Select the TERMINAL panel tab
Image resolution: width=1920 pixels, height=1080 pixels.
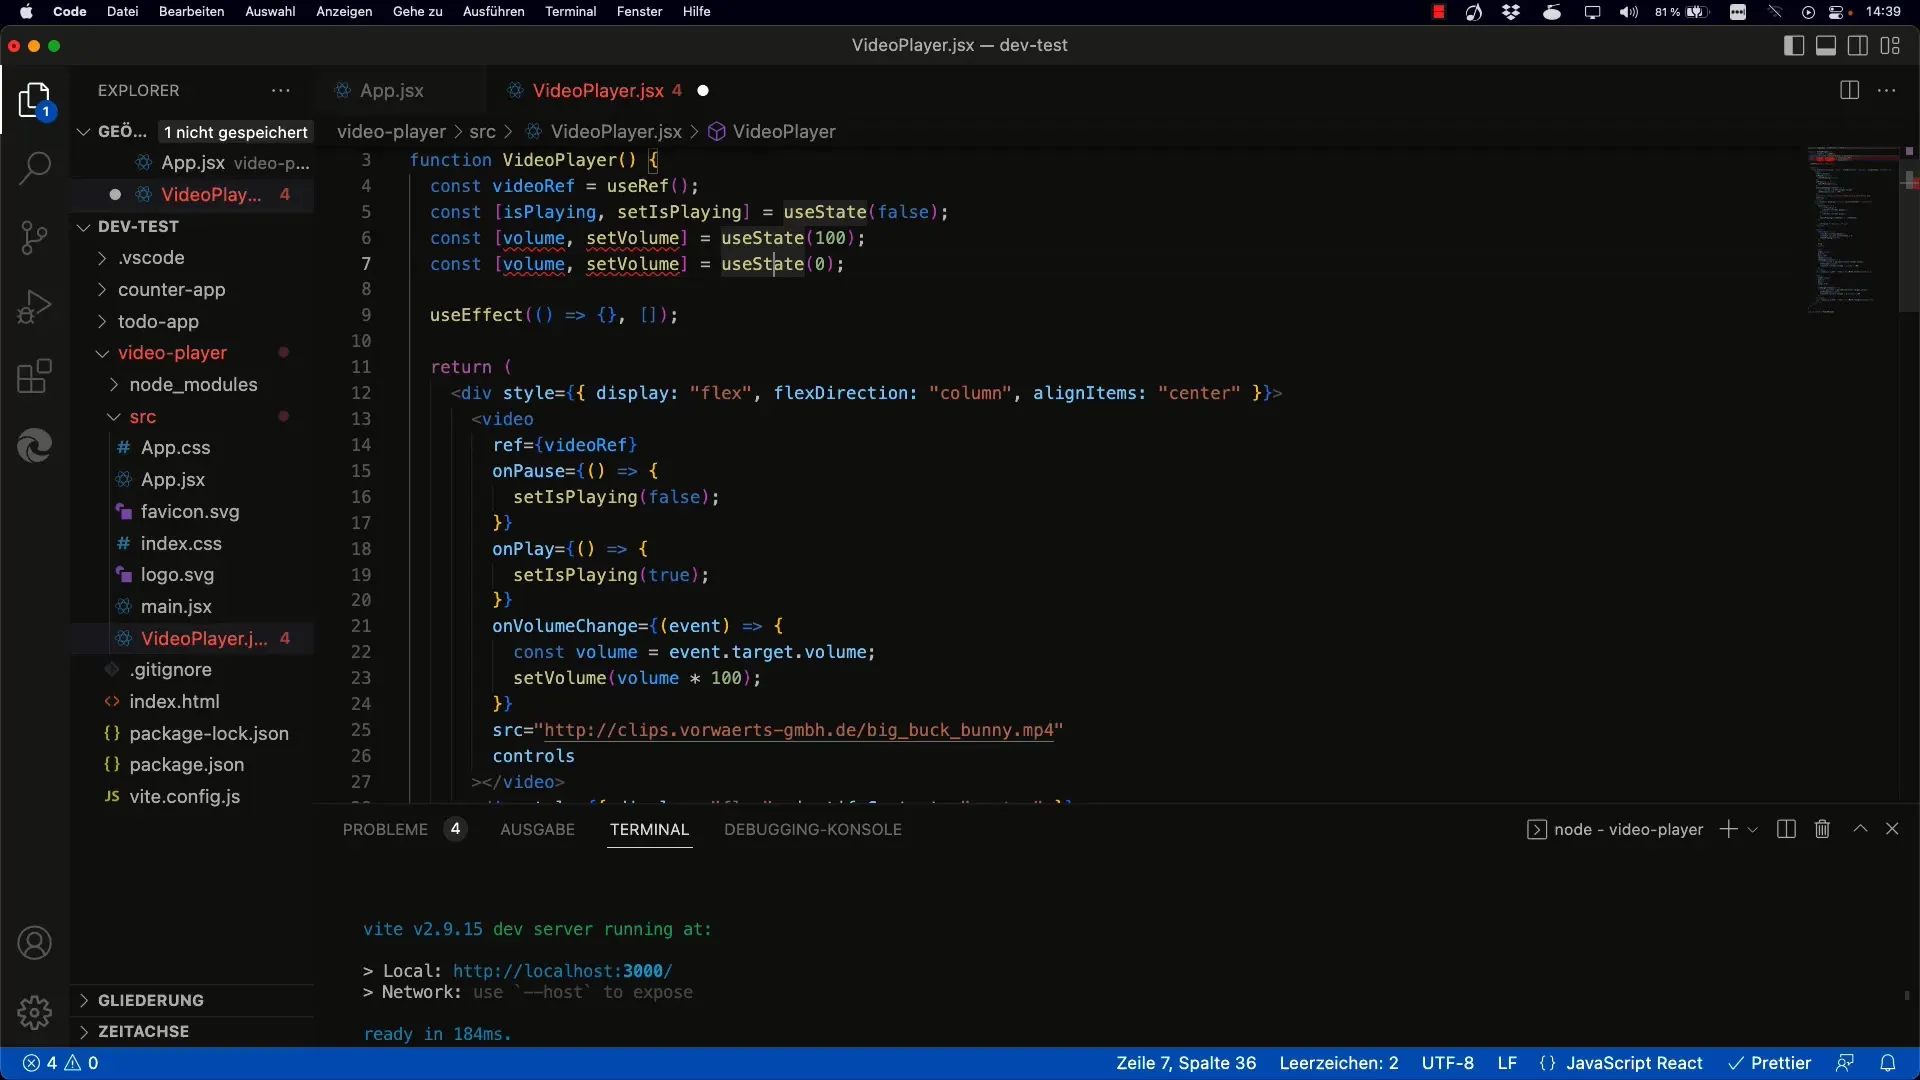(x=649, y=829)
